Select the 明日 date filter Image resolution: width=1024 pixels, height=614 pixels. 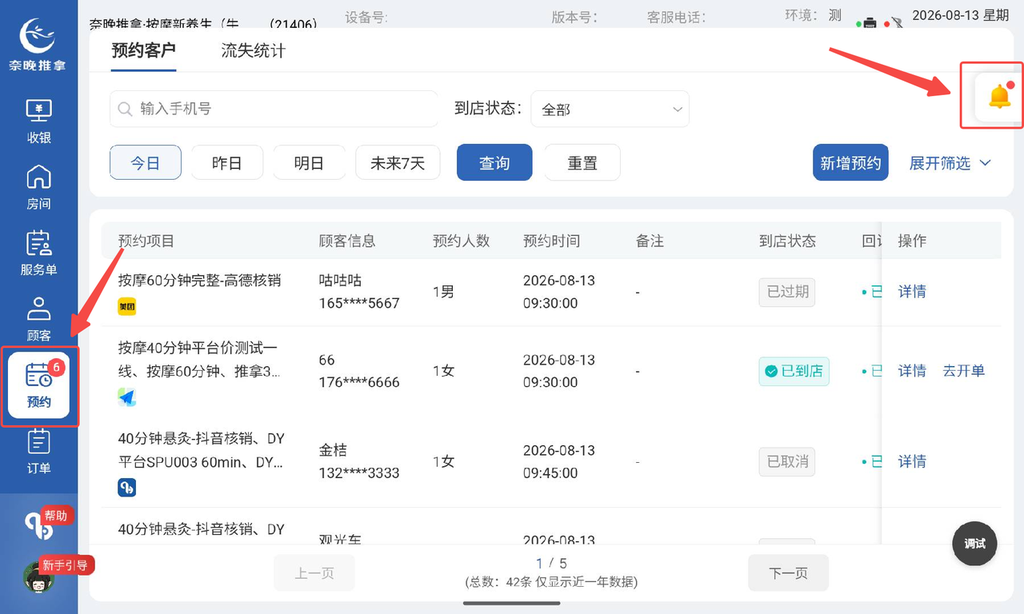click(x=309, y=163)
